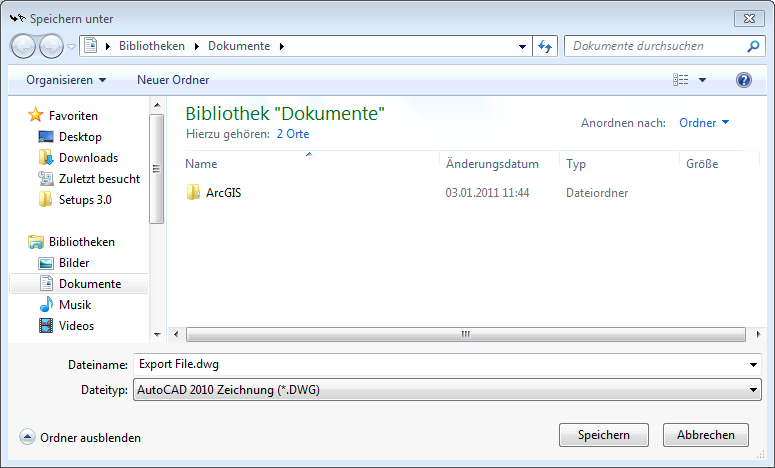Click the back navigation arrow button

coord(24,46)
